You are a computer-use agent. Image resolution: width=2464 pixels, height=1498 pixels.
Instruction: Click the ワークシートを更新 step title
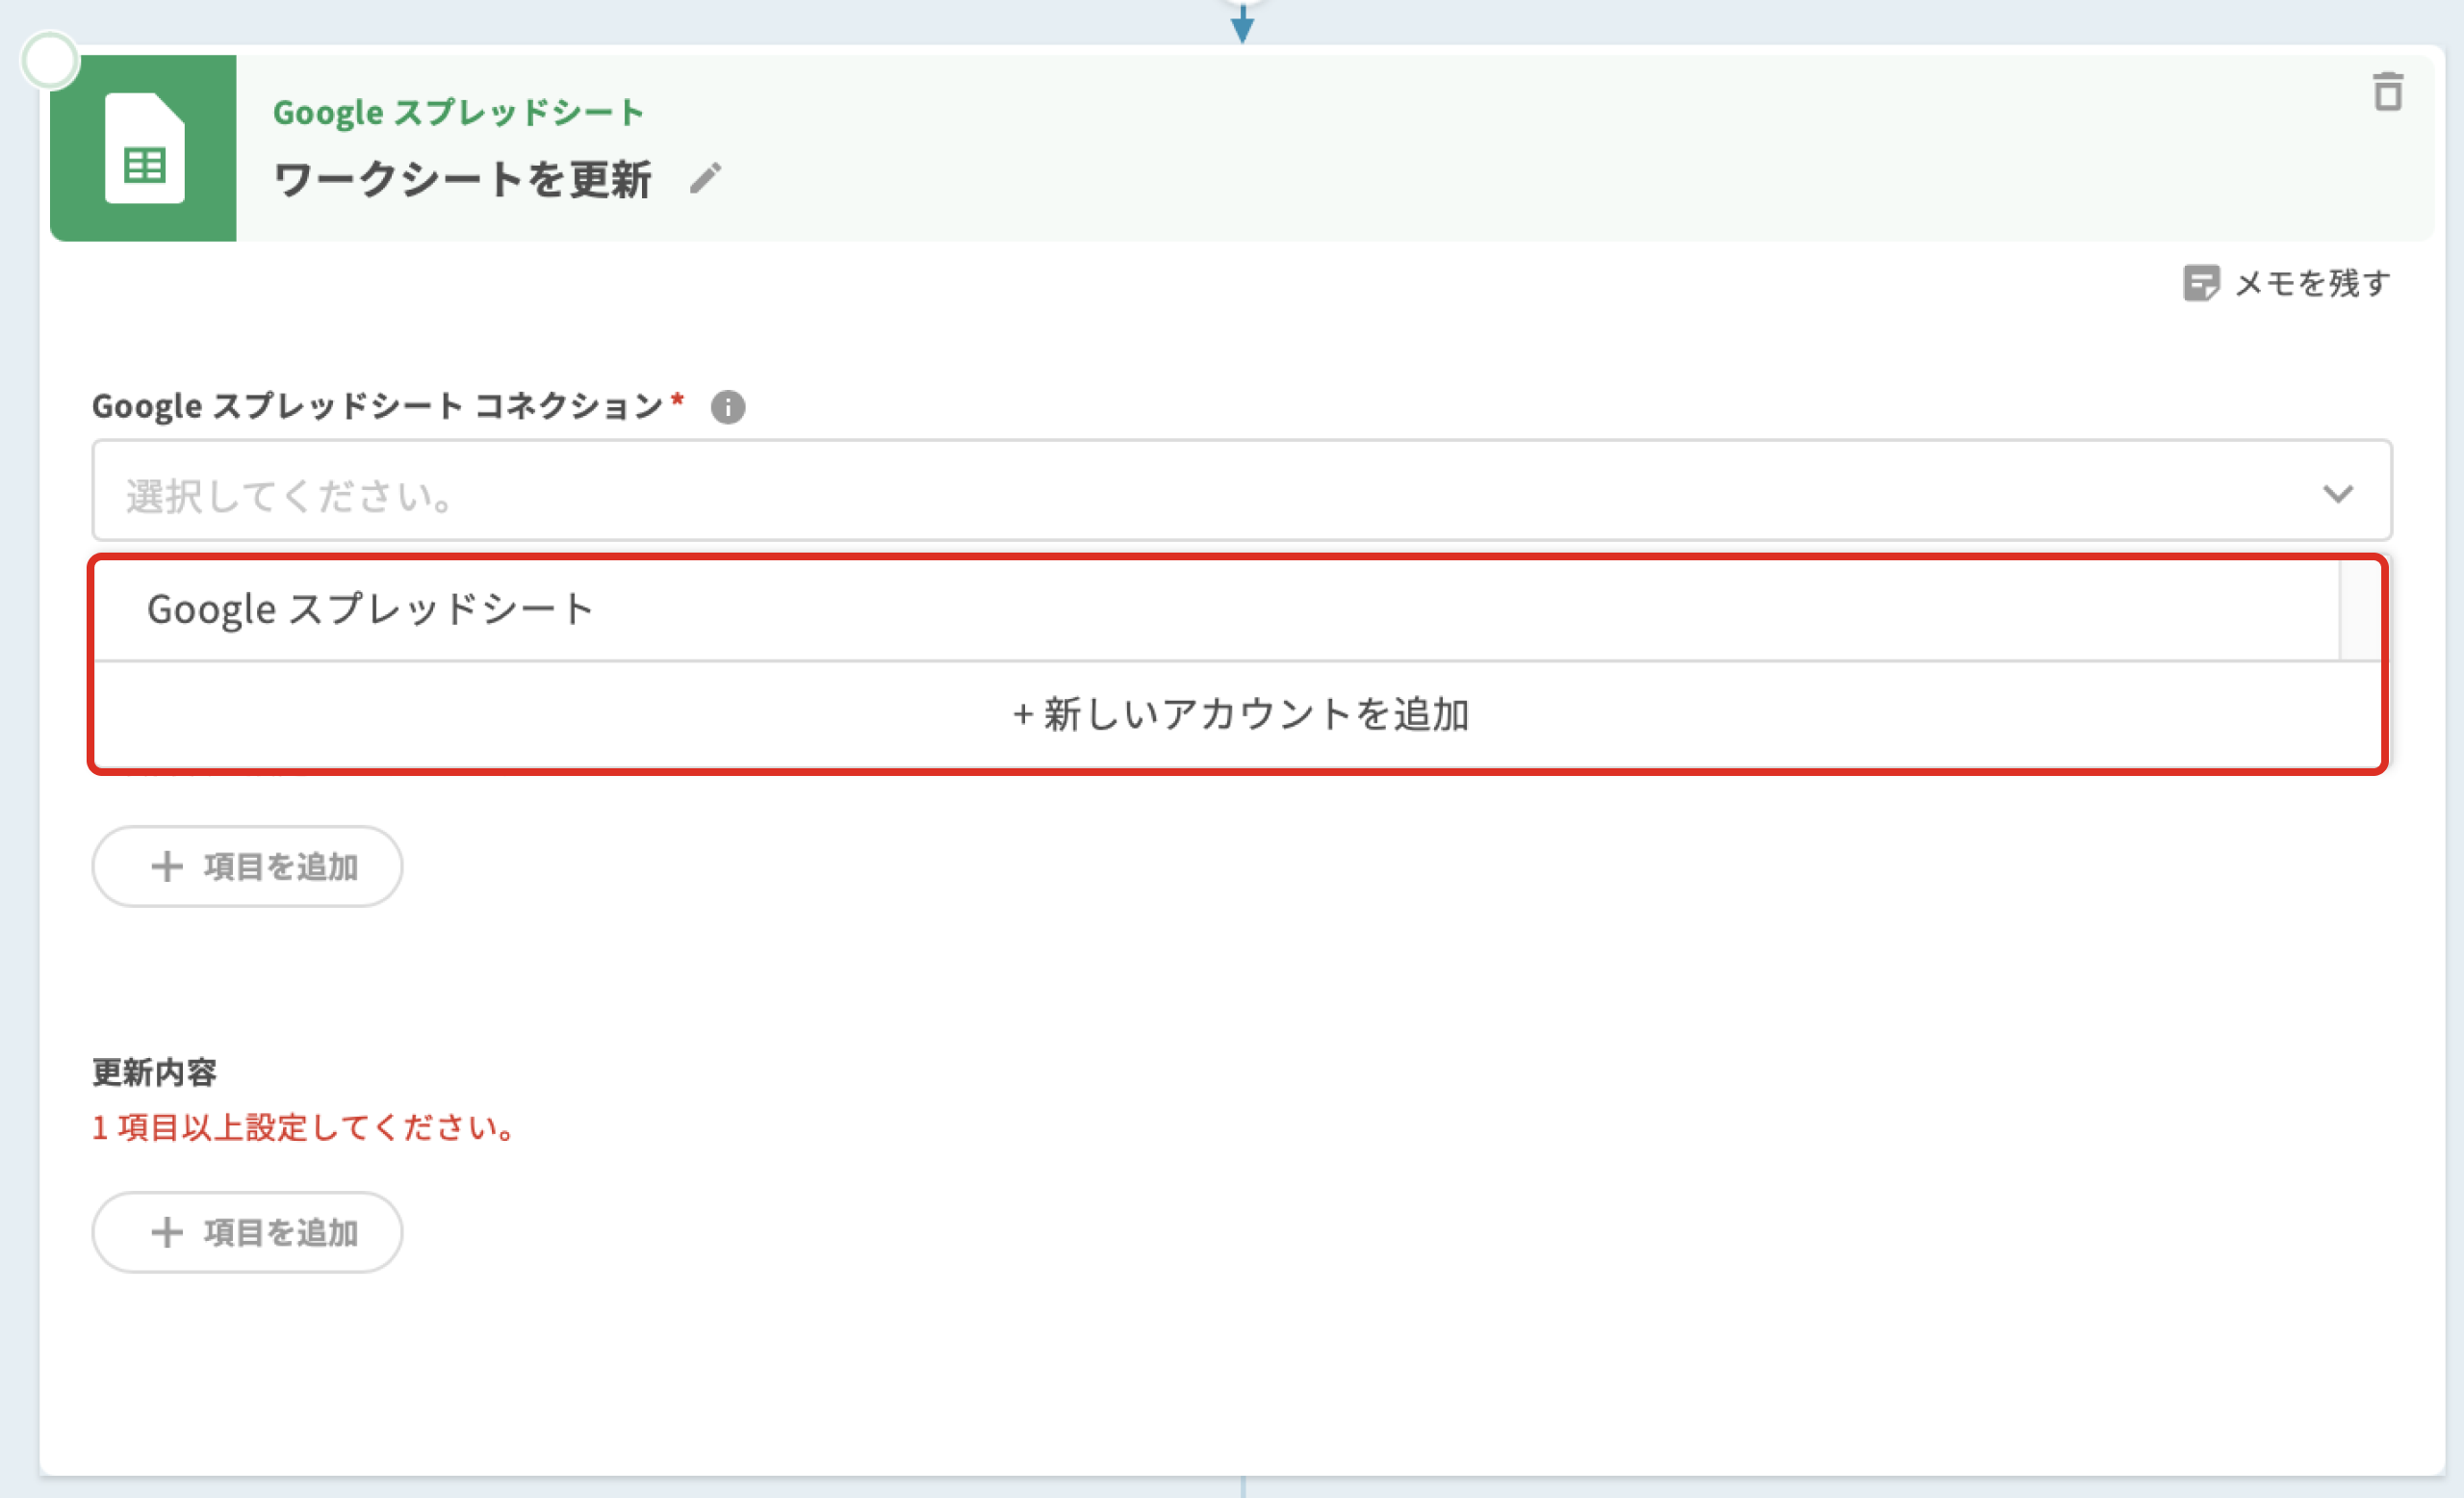[462, 180]
